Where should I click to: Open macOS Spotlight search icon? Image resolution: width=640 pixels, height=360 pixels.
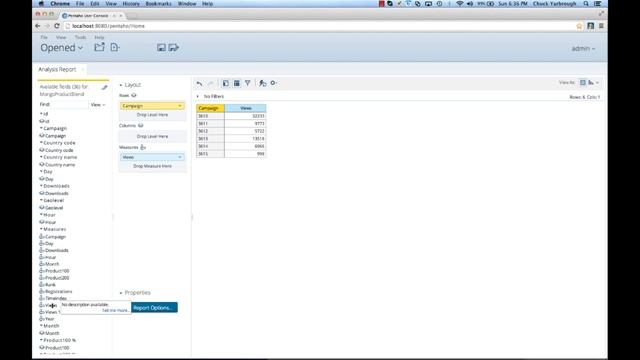[586, 4]
